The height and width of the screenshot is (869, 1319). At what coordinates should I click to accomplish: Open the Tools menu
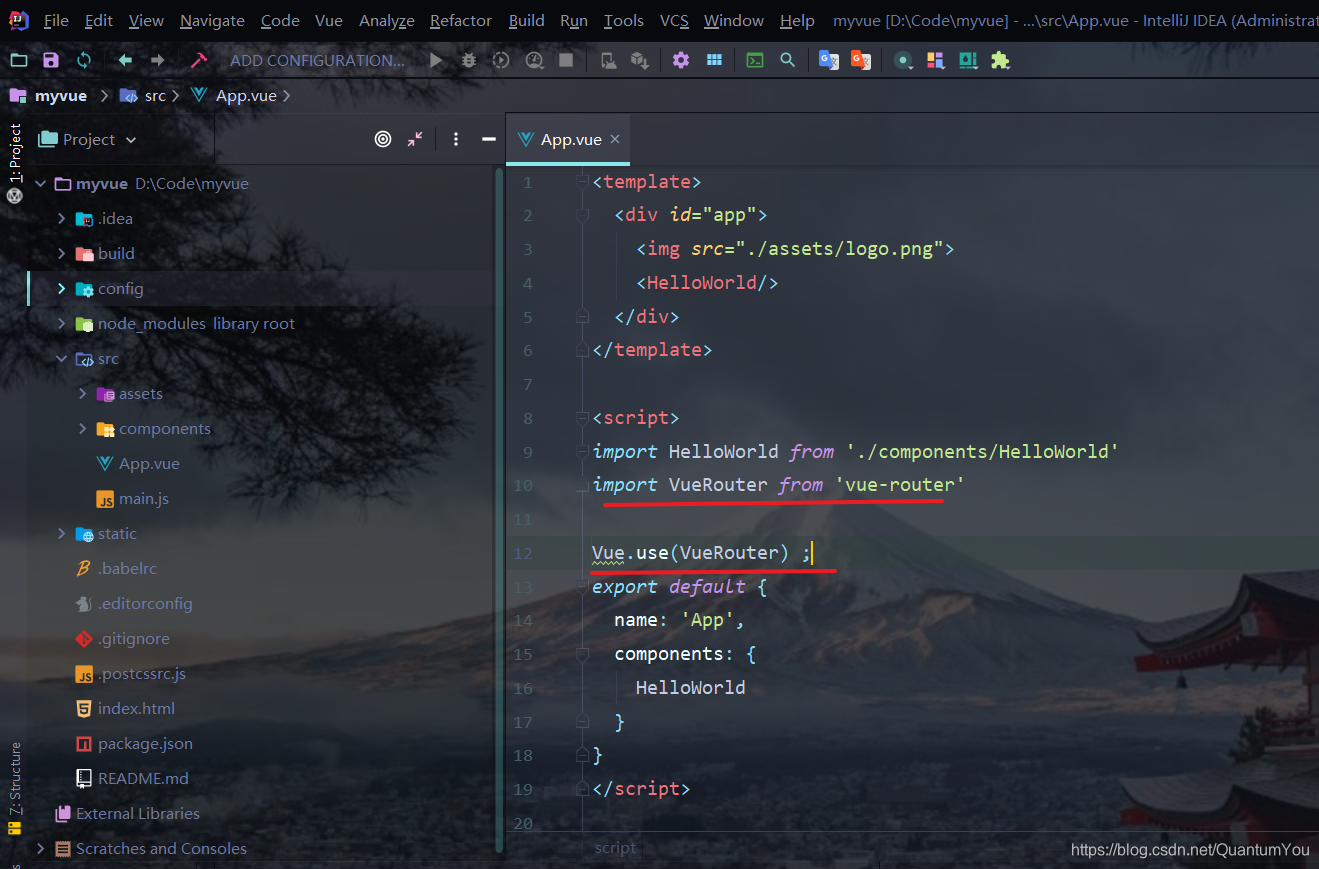624,20
